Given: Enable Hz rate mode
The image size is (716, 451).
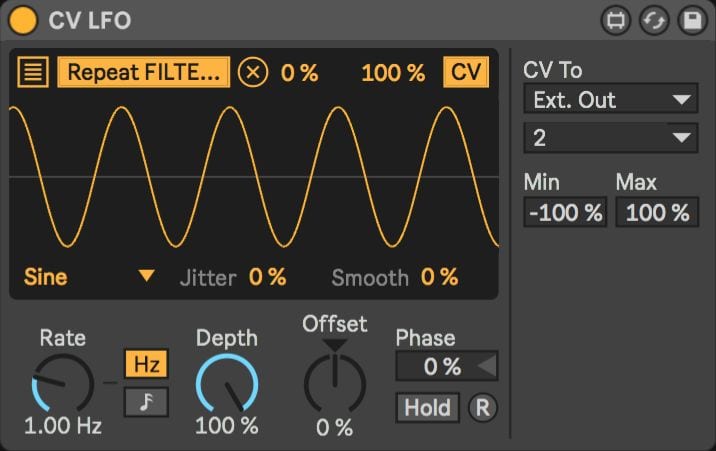Looking at the screenshot, I should point(147,364).
